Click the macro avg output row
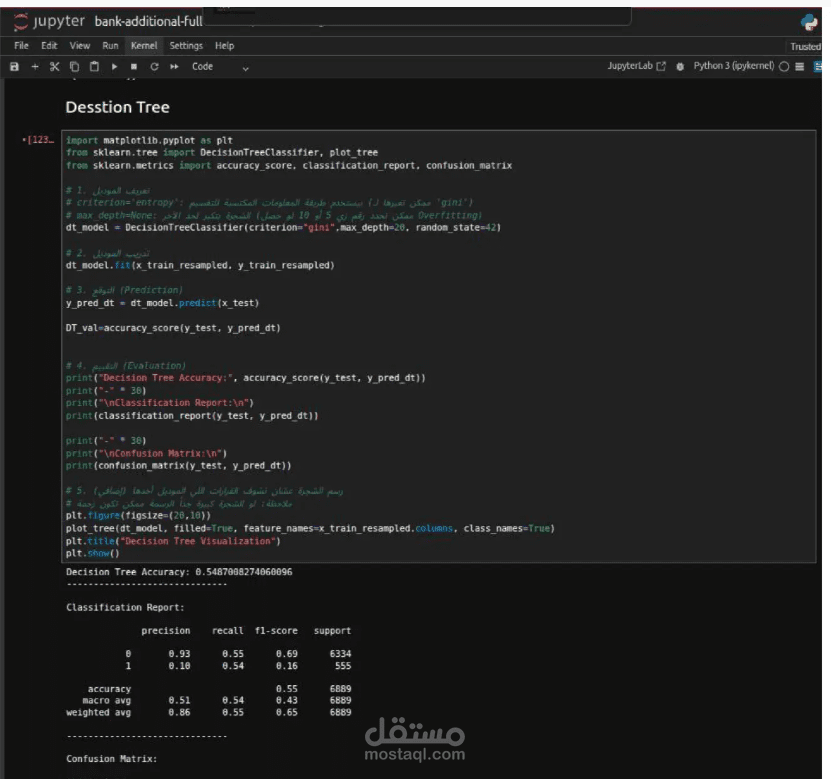This screenshot has height=779, width=831. [x=217, y=701]
